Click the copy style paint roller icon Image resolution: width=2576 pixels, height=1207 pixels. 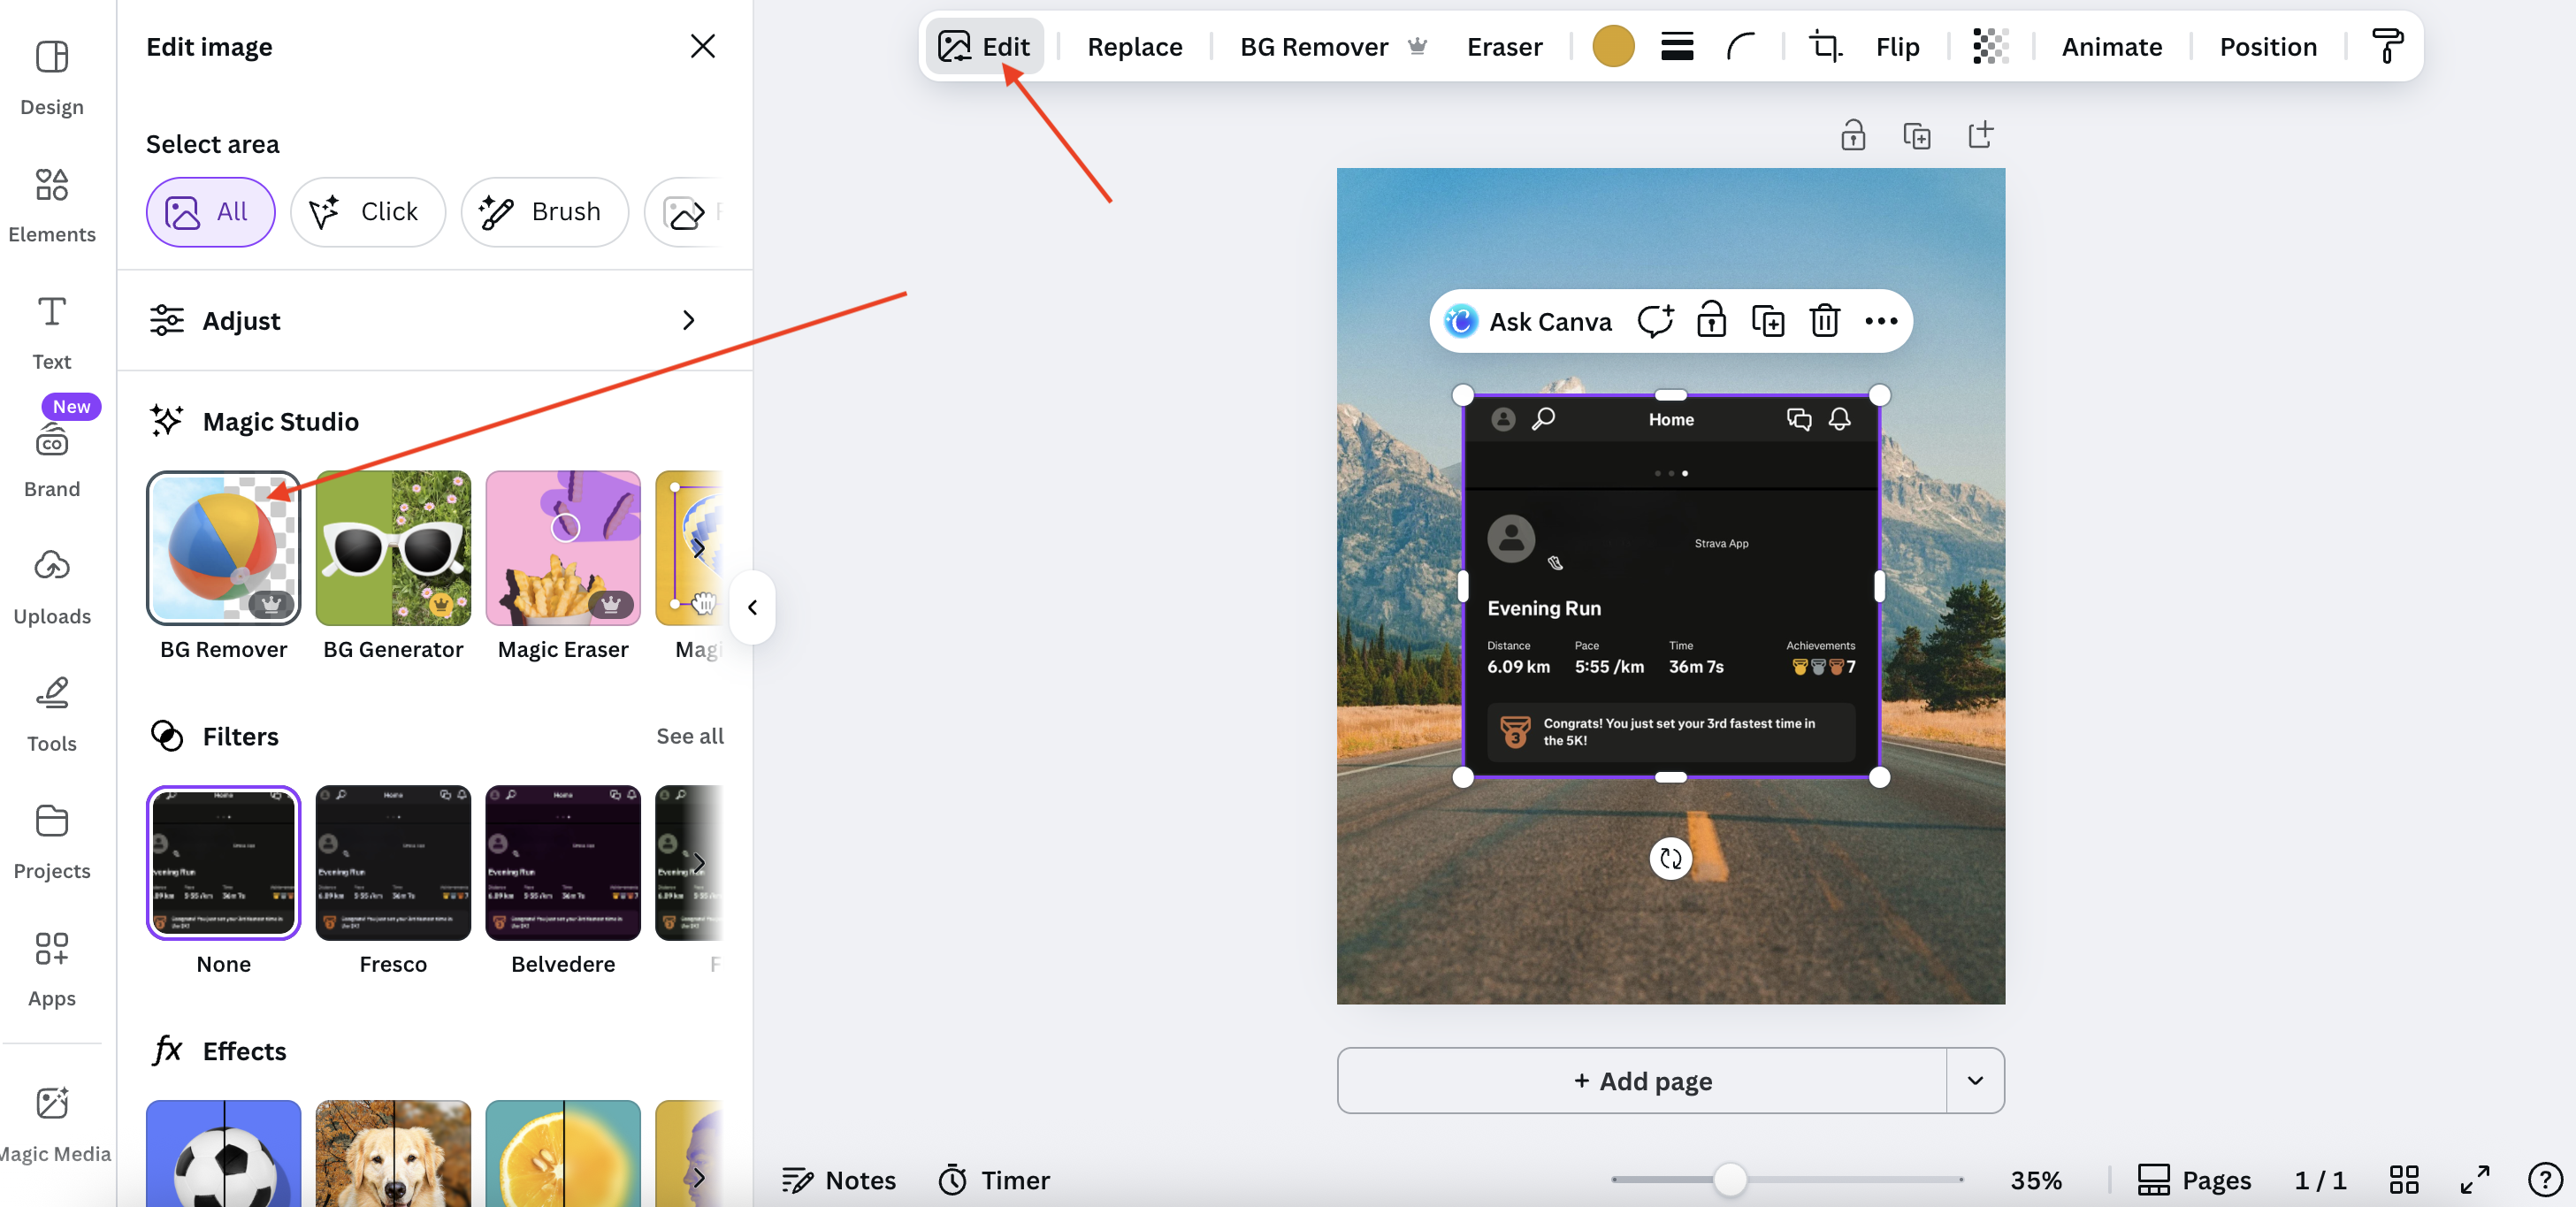pyautogui.click(x=2387, y=47)
